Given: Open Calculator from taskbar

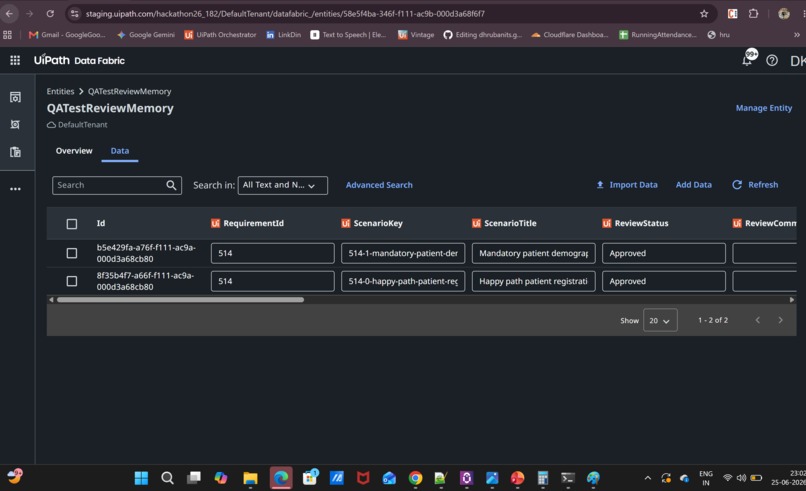Looking at the screenshot, I should pos(543,478).
